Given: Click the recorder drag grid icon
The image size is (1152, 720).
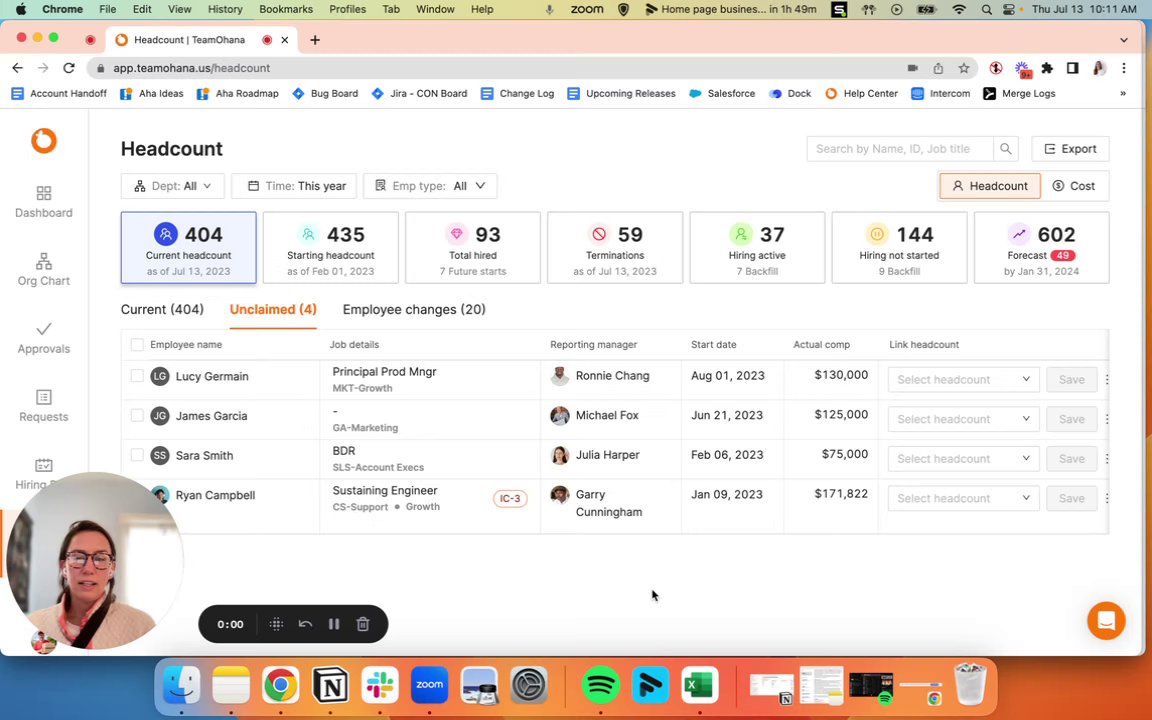Looking at the screenshot, I should pyautogui.click(x=276, y=624).
